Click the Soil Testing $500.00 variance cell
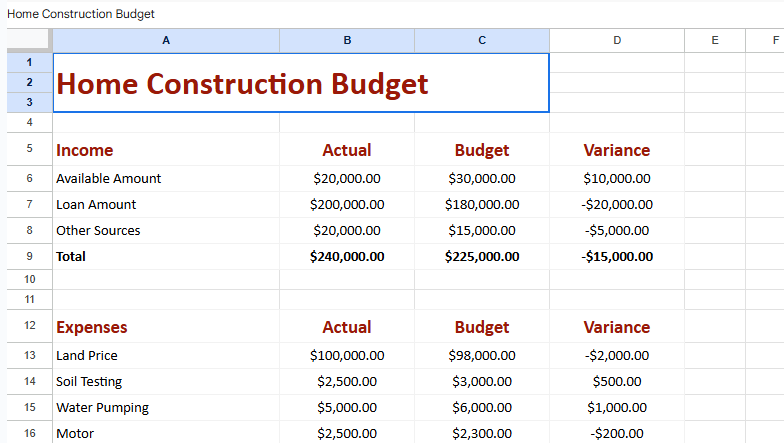This screenshot has height=443, width=784. point(616,381)
